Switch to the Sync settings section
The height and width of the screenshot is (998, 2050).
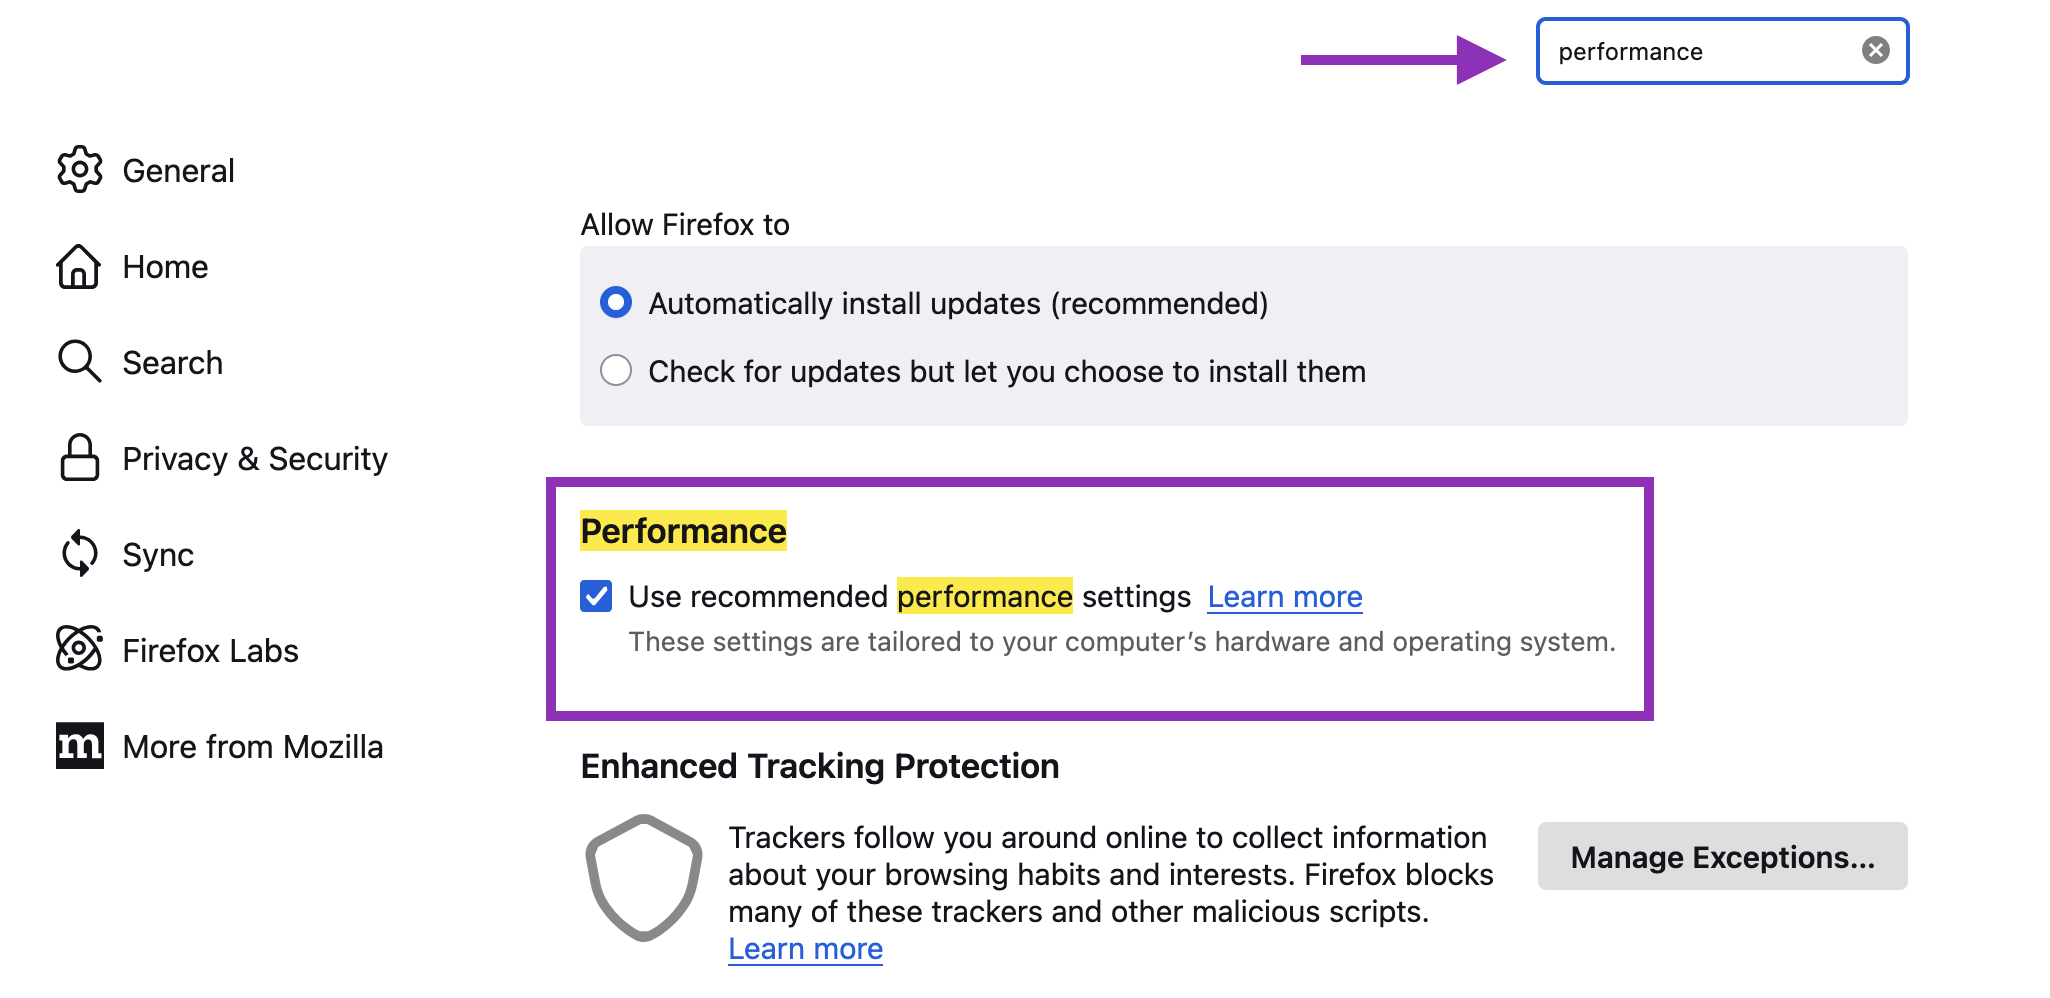click(x=157, y=553)
